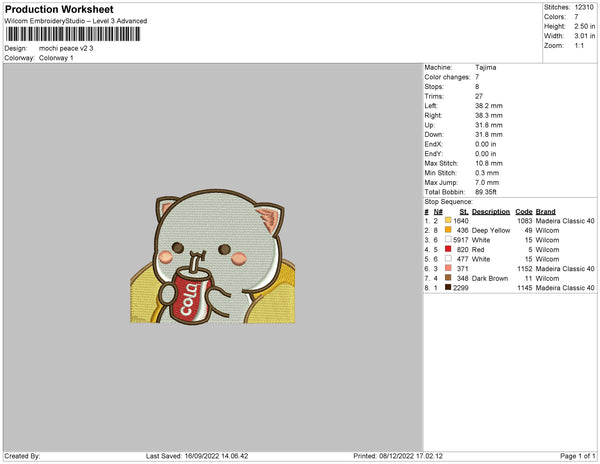The width and height of the screenshot is (600, 464).
Task: Select thread code 1083
Action: pos(525,221)
